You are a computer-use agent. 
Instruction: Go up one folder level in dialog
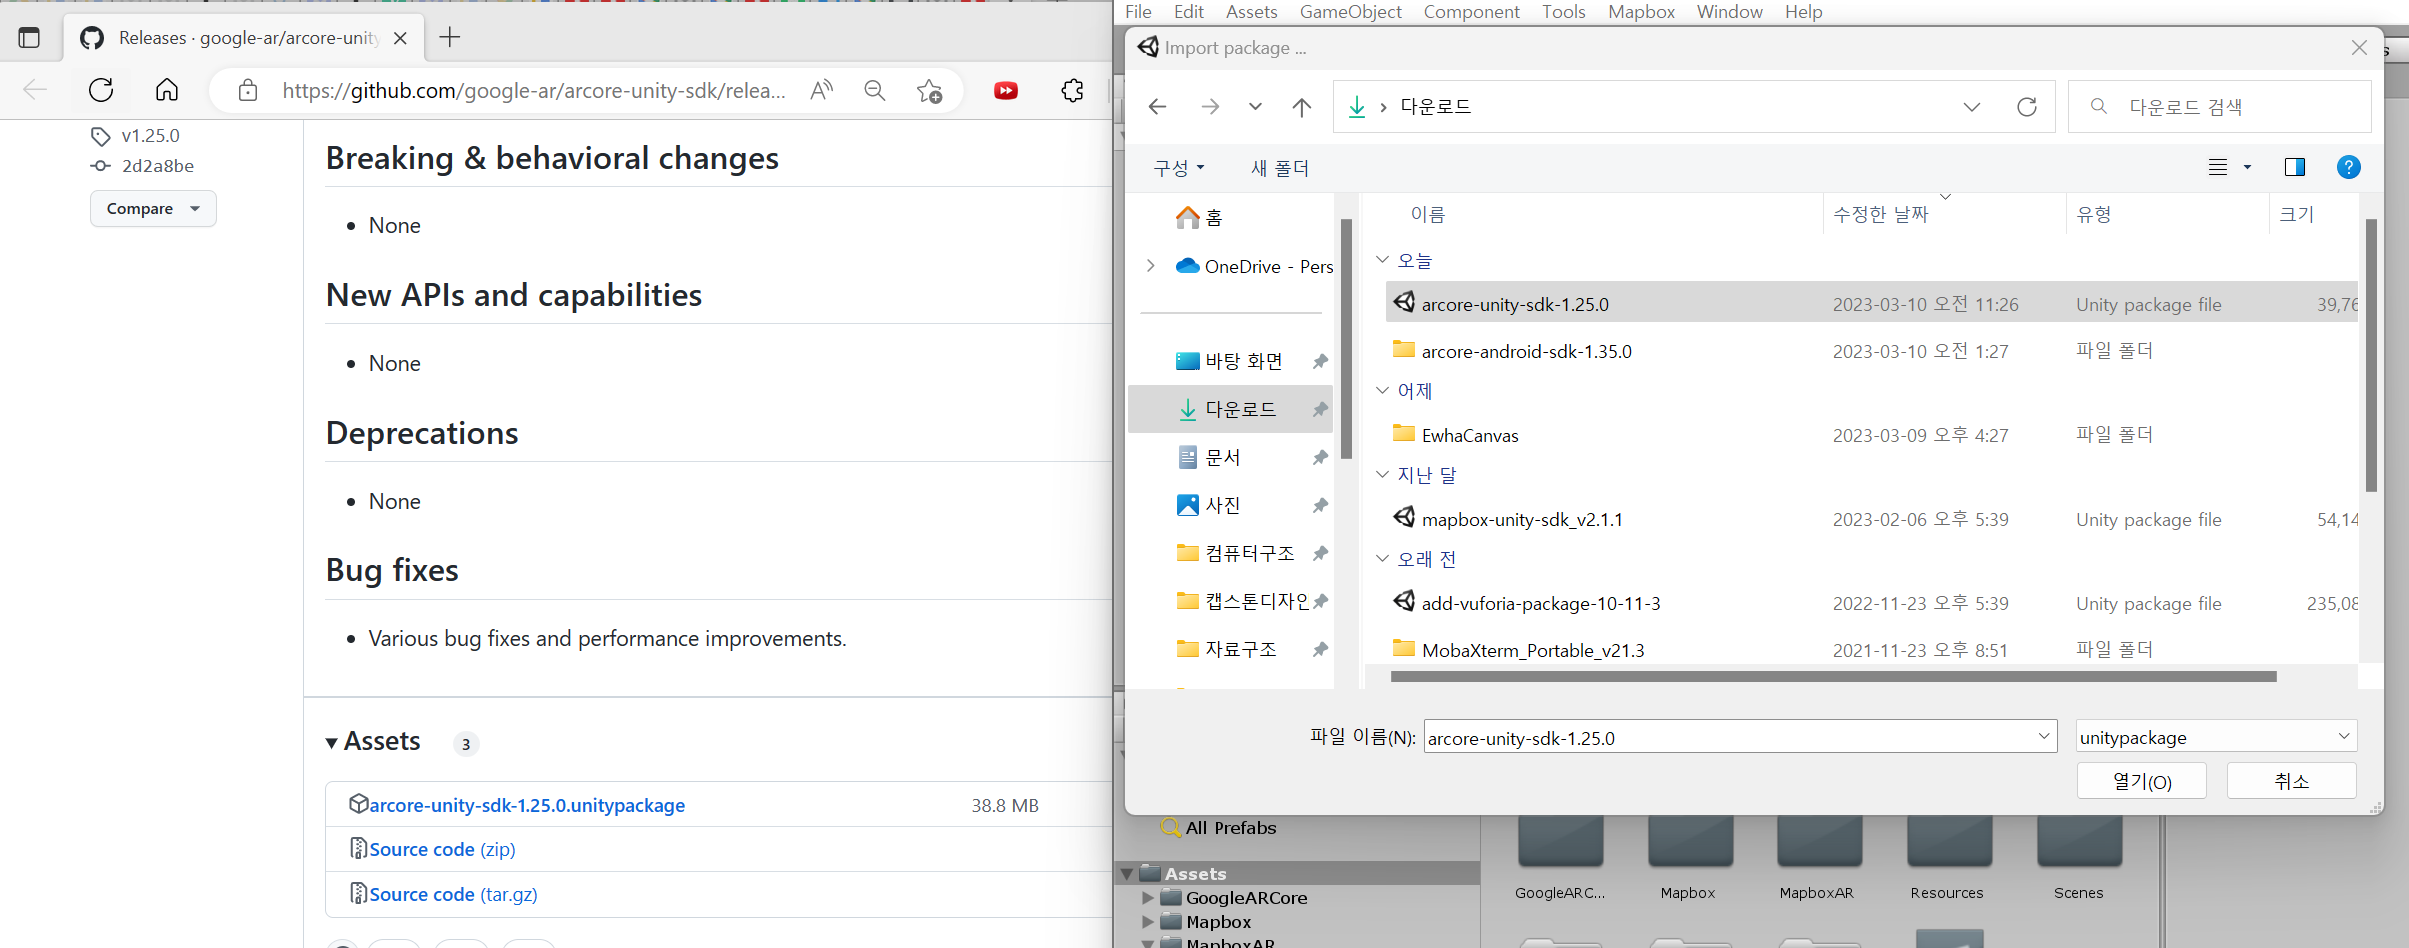1301,106
